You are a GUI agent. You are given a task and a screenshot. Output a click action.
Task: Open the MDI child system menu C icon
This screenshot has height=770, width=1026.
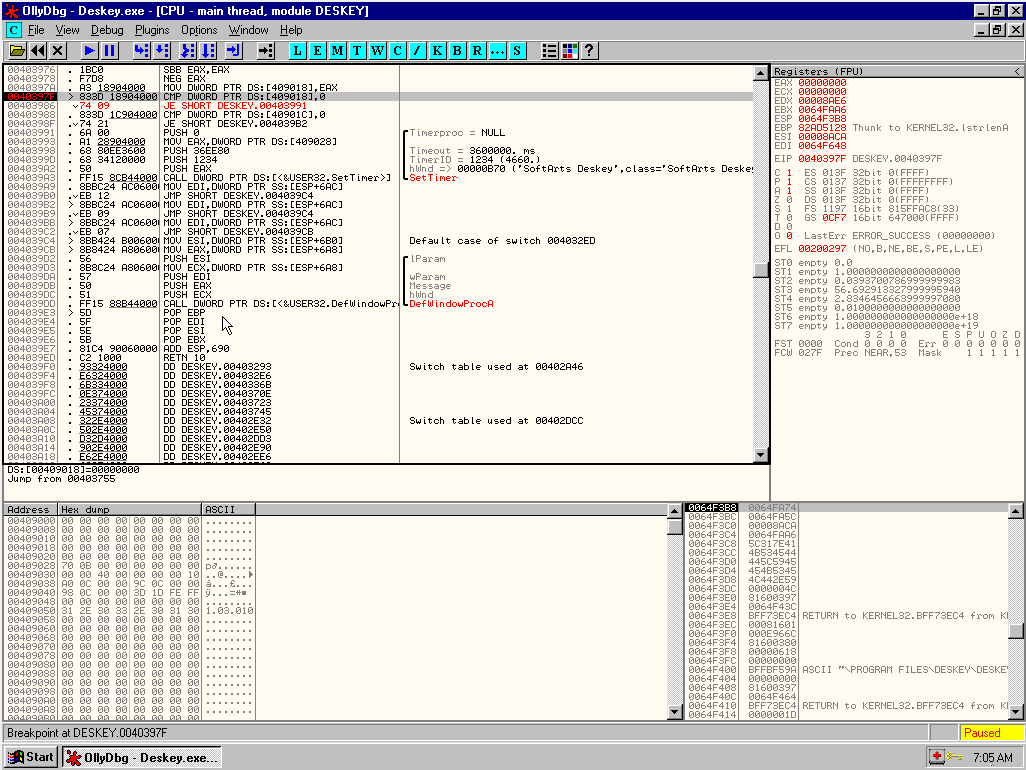pyautogui.click(x=13, y=30)
